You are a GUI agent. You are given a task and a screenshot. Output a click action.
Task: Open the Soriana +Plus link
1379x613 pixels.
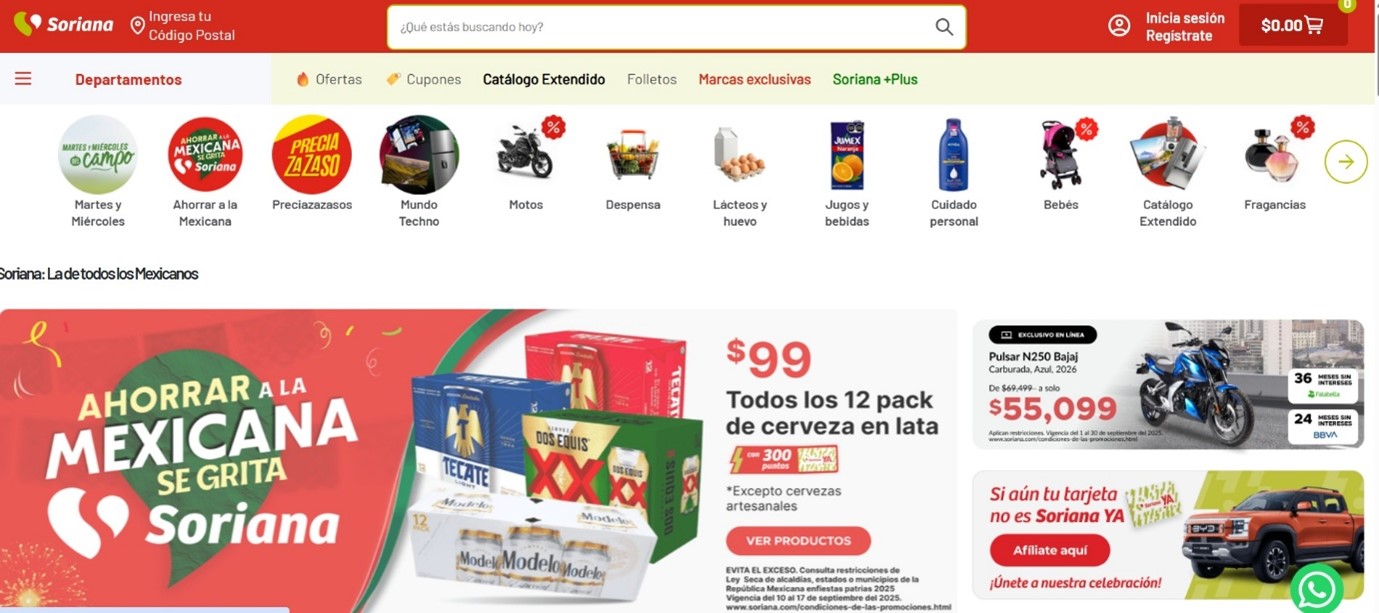(x=875, y=79)
